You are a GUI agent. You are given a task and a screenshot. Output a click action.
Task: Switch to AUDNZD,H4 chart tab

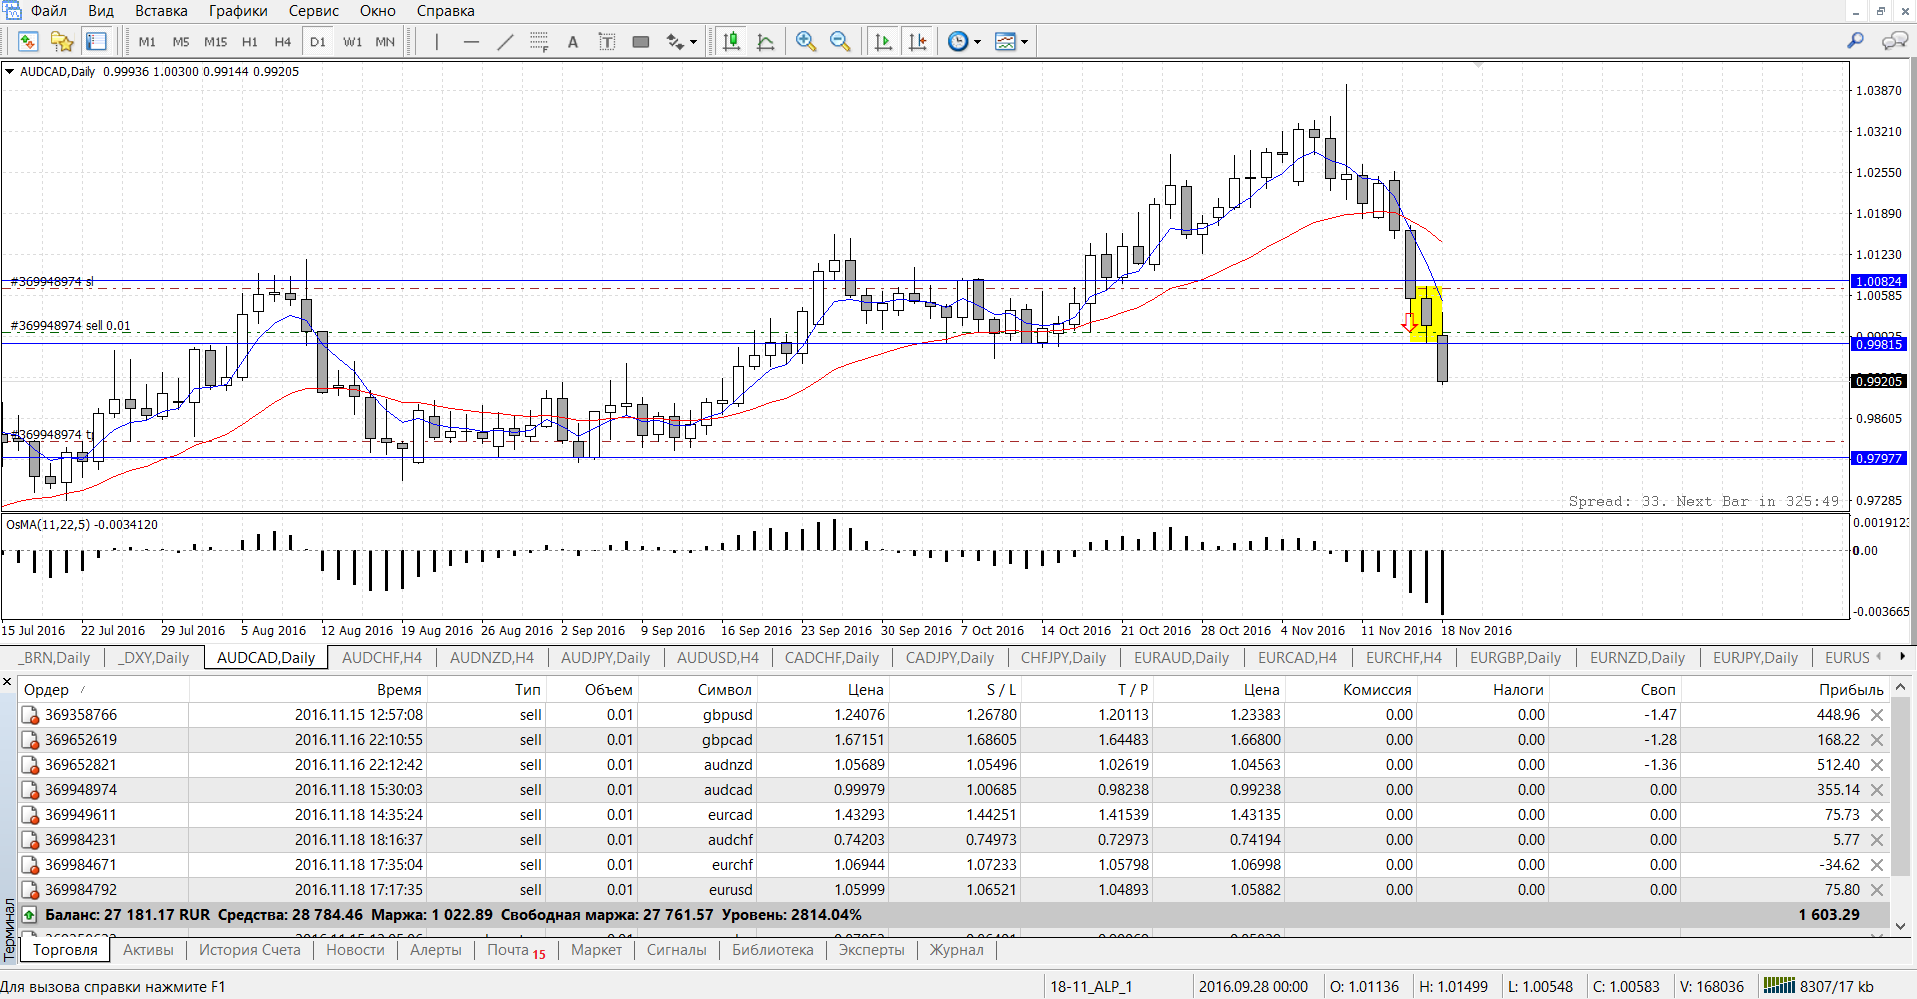click(x=492, y=657)
